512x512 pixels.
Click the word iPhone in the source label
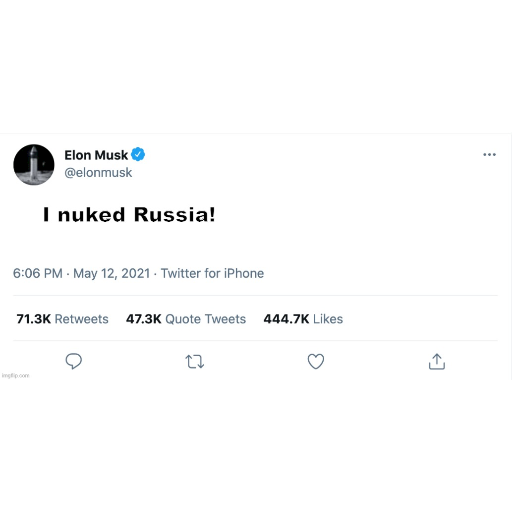(244, 273)
